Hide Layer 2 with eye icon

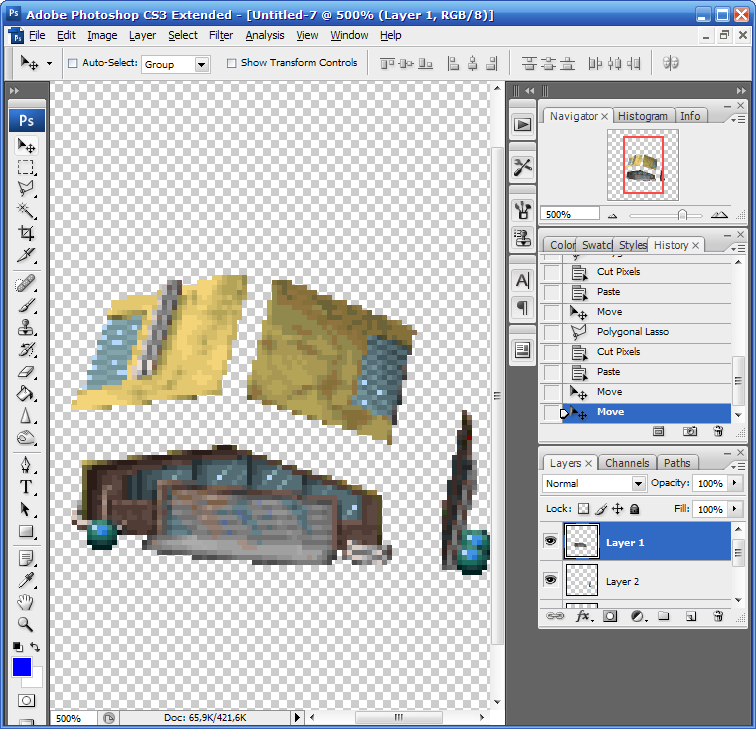[550, 580]
